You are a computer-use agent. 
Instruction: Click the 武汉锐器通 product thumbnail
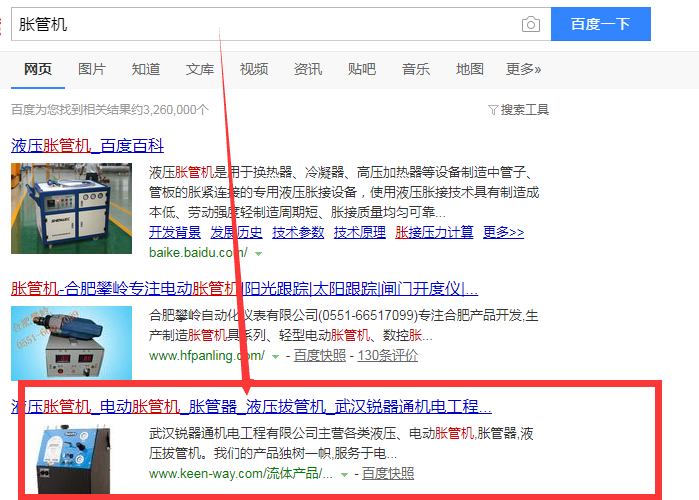73,459
